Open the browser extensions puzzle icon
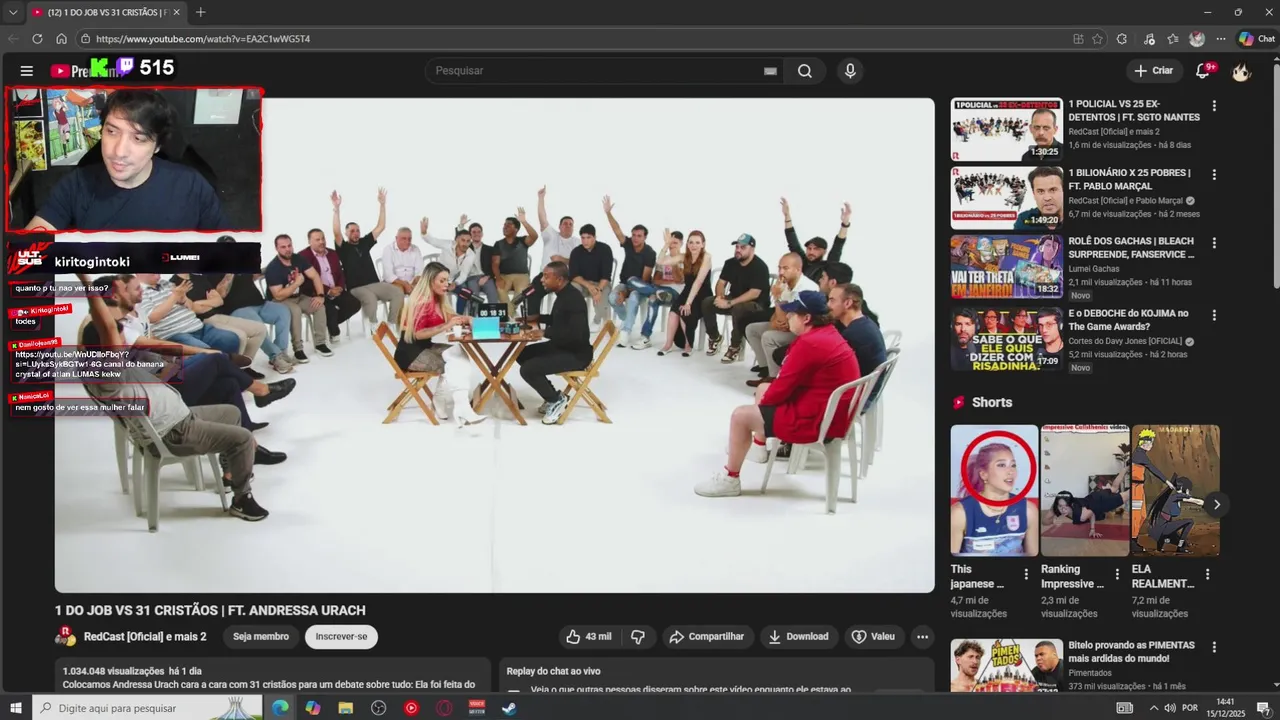1280x720 pixels. pos(1122,39)
